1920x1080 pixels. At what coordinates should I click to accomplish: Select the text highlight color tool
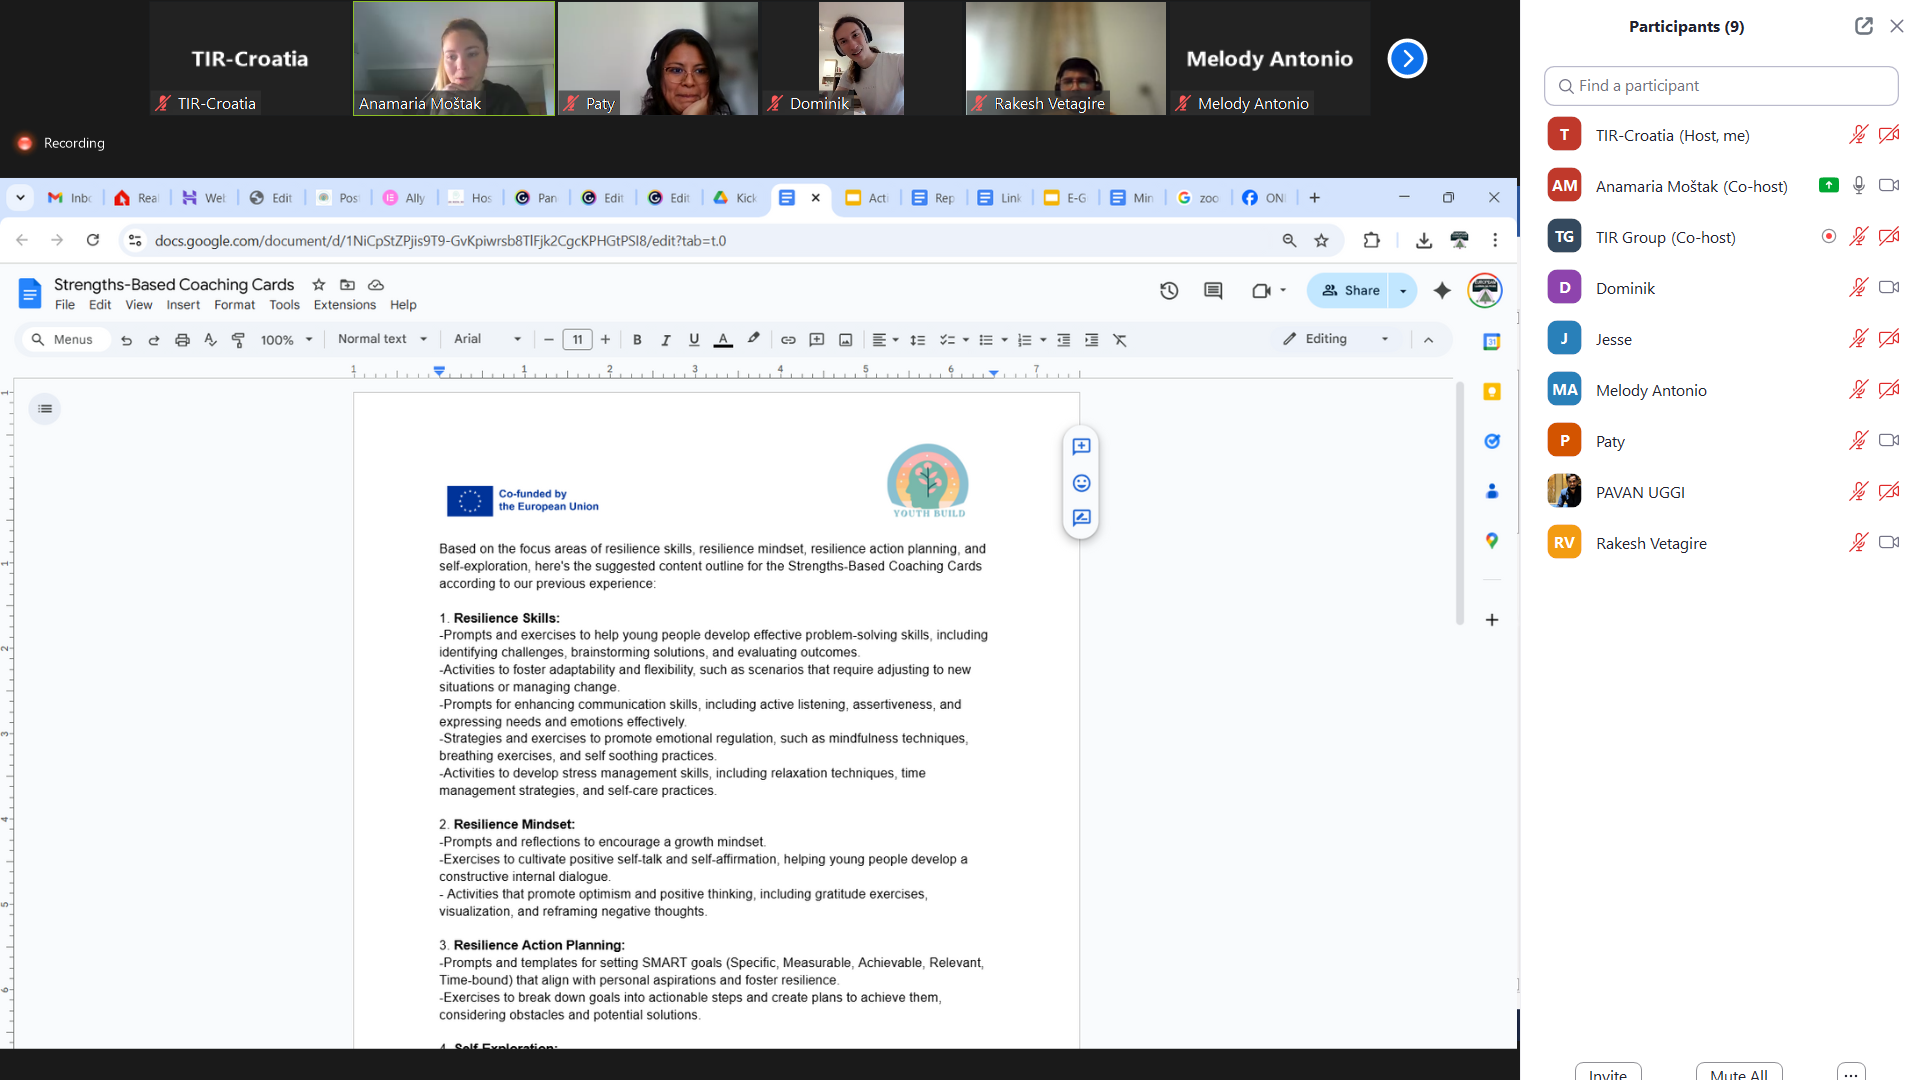(x=753, y=340)
